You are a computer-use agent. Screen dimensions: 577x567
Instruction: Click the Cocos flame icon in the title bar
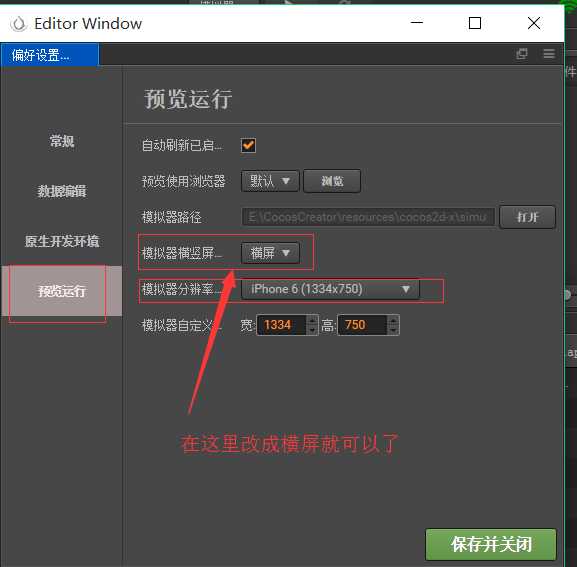pos(18,24)
